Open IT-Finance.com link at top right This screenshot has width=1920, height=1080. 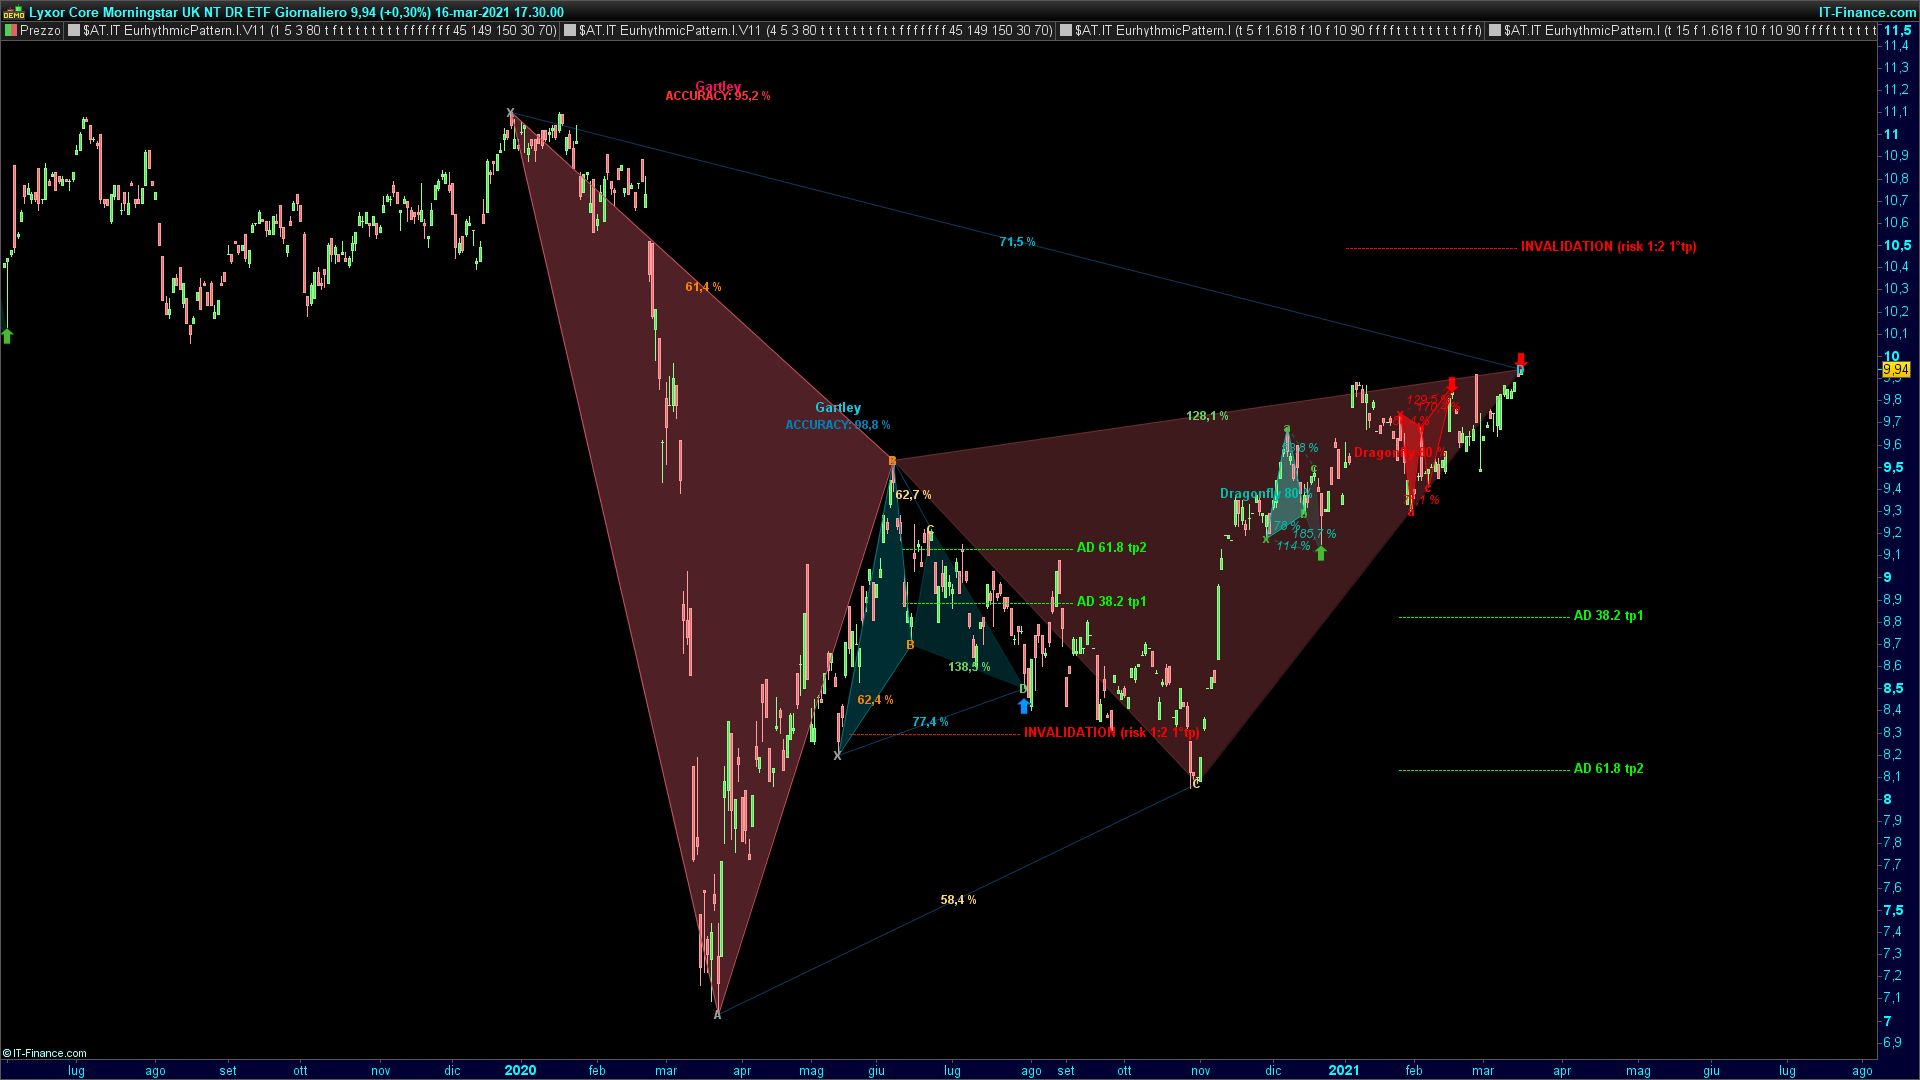tap(1866, 12)
